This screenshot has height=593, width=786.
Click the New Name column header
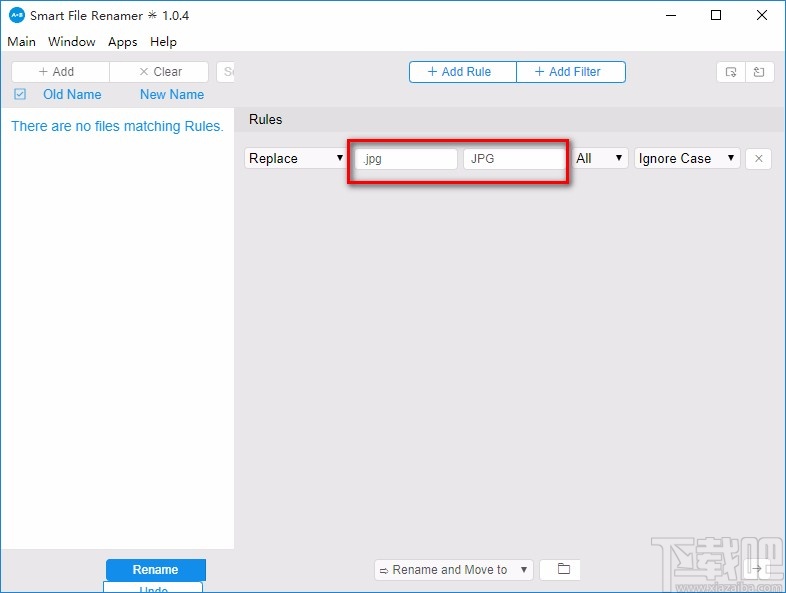point(172,94)
